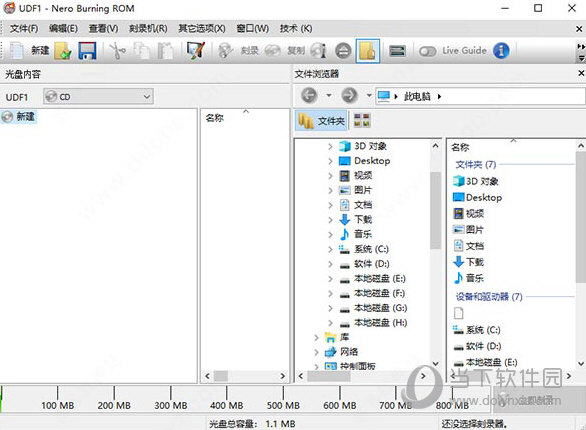This screenshot has height=430, width=586.
Task: Open the 窗口(W) menu
Action: click(x=253, y=28)
